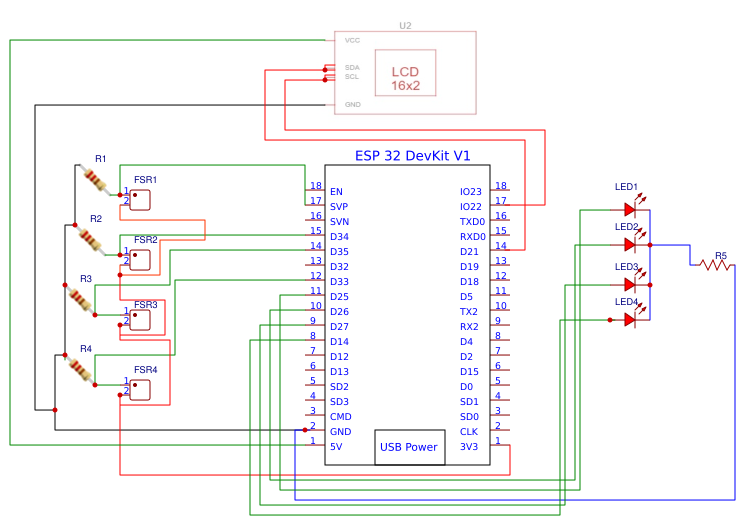This screenshot has width=747, height=525.
Task: Click the D13 pin label
Action: point(339,372)
